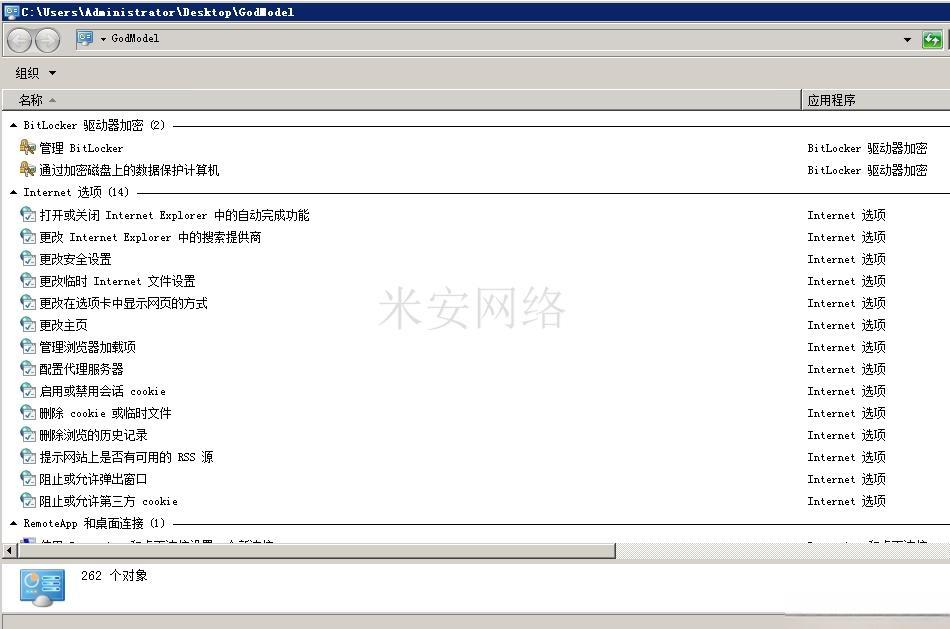Select 启用或禁用会话 cookie
The width and height of the screenshot is (950, 629).
(102, 391)
